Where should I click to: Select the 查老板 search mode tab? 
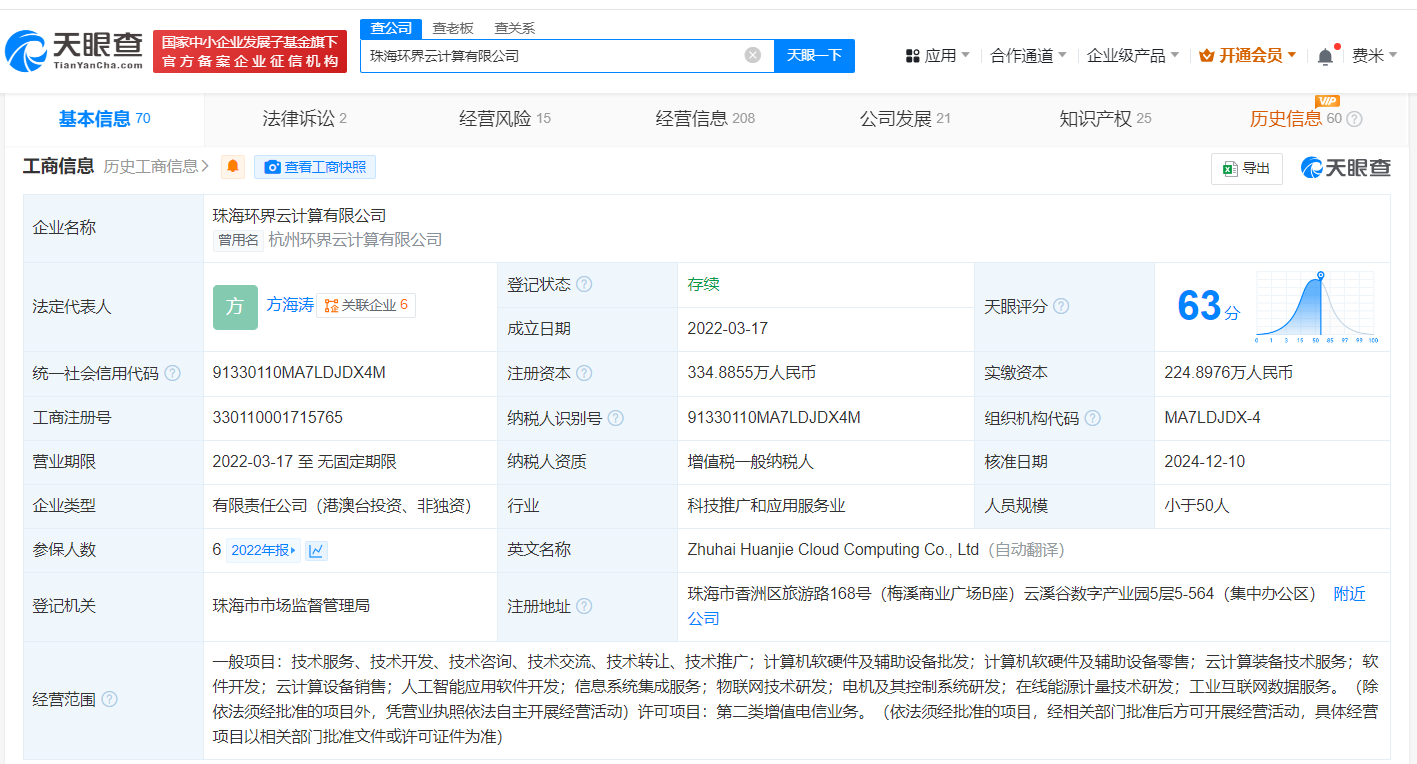[x=453, y=28]
